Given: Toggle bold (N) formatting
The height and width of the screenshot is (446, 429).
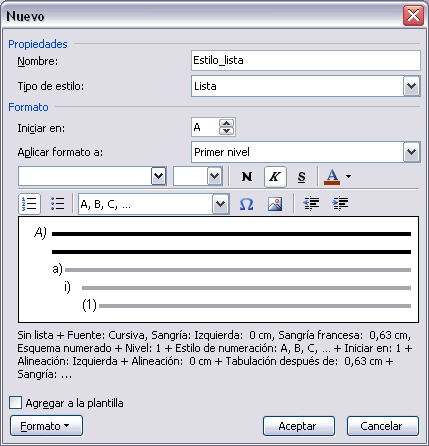Looking at the screenshot, I should (x=247, y=176).
